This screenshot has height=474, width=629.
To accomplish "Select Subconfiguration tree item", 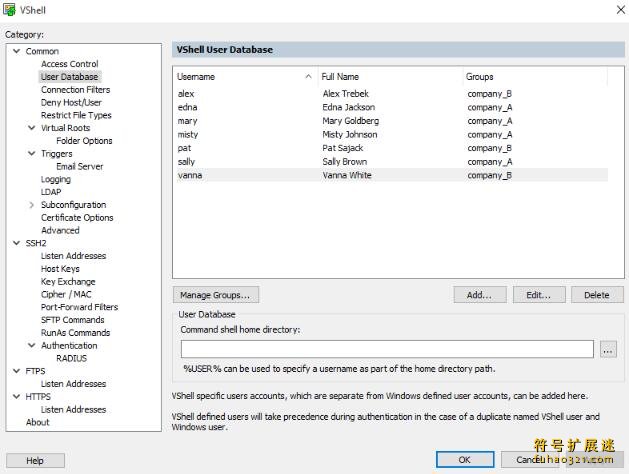I will tap(73, 205).
